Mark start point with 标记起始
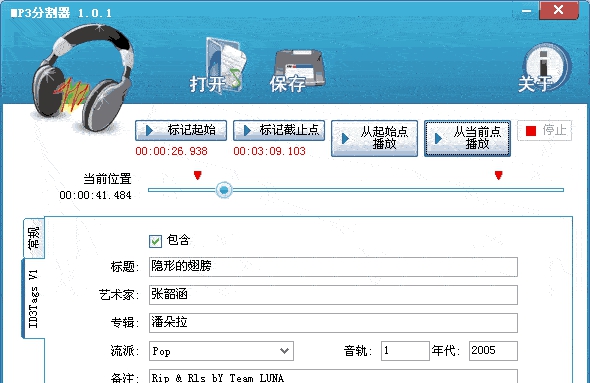This screenshot has width=590, height=383. coord(181,130)
